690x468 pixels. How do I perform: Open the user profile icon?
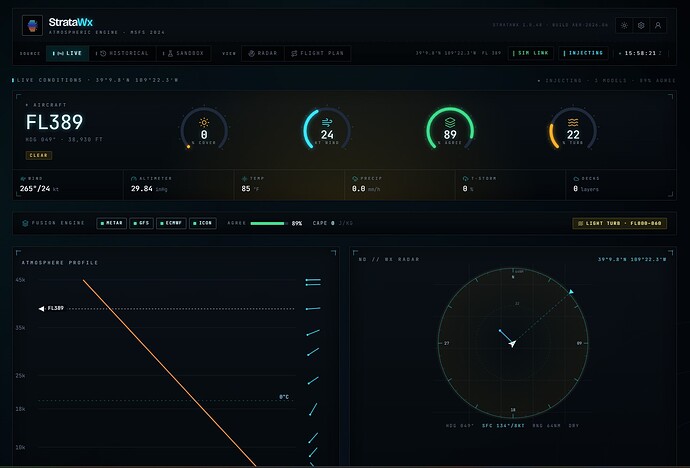[658, 26]
